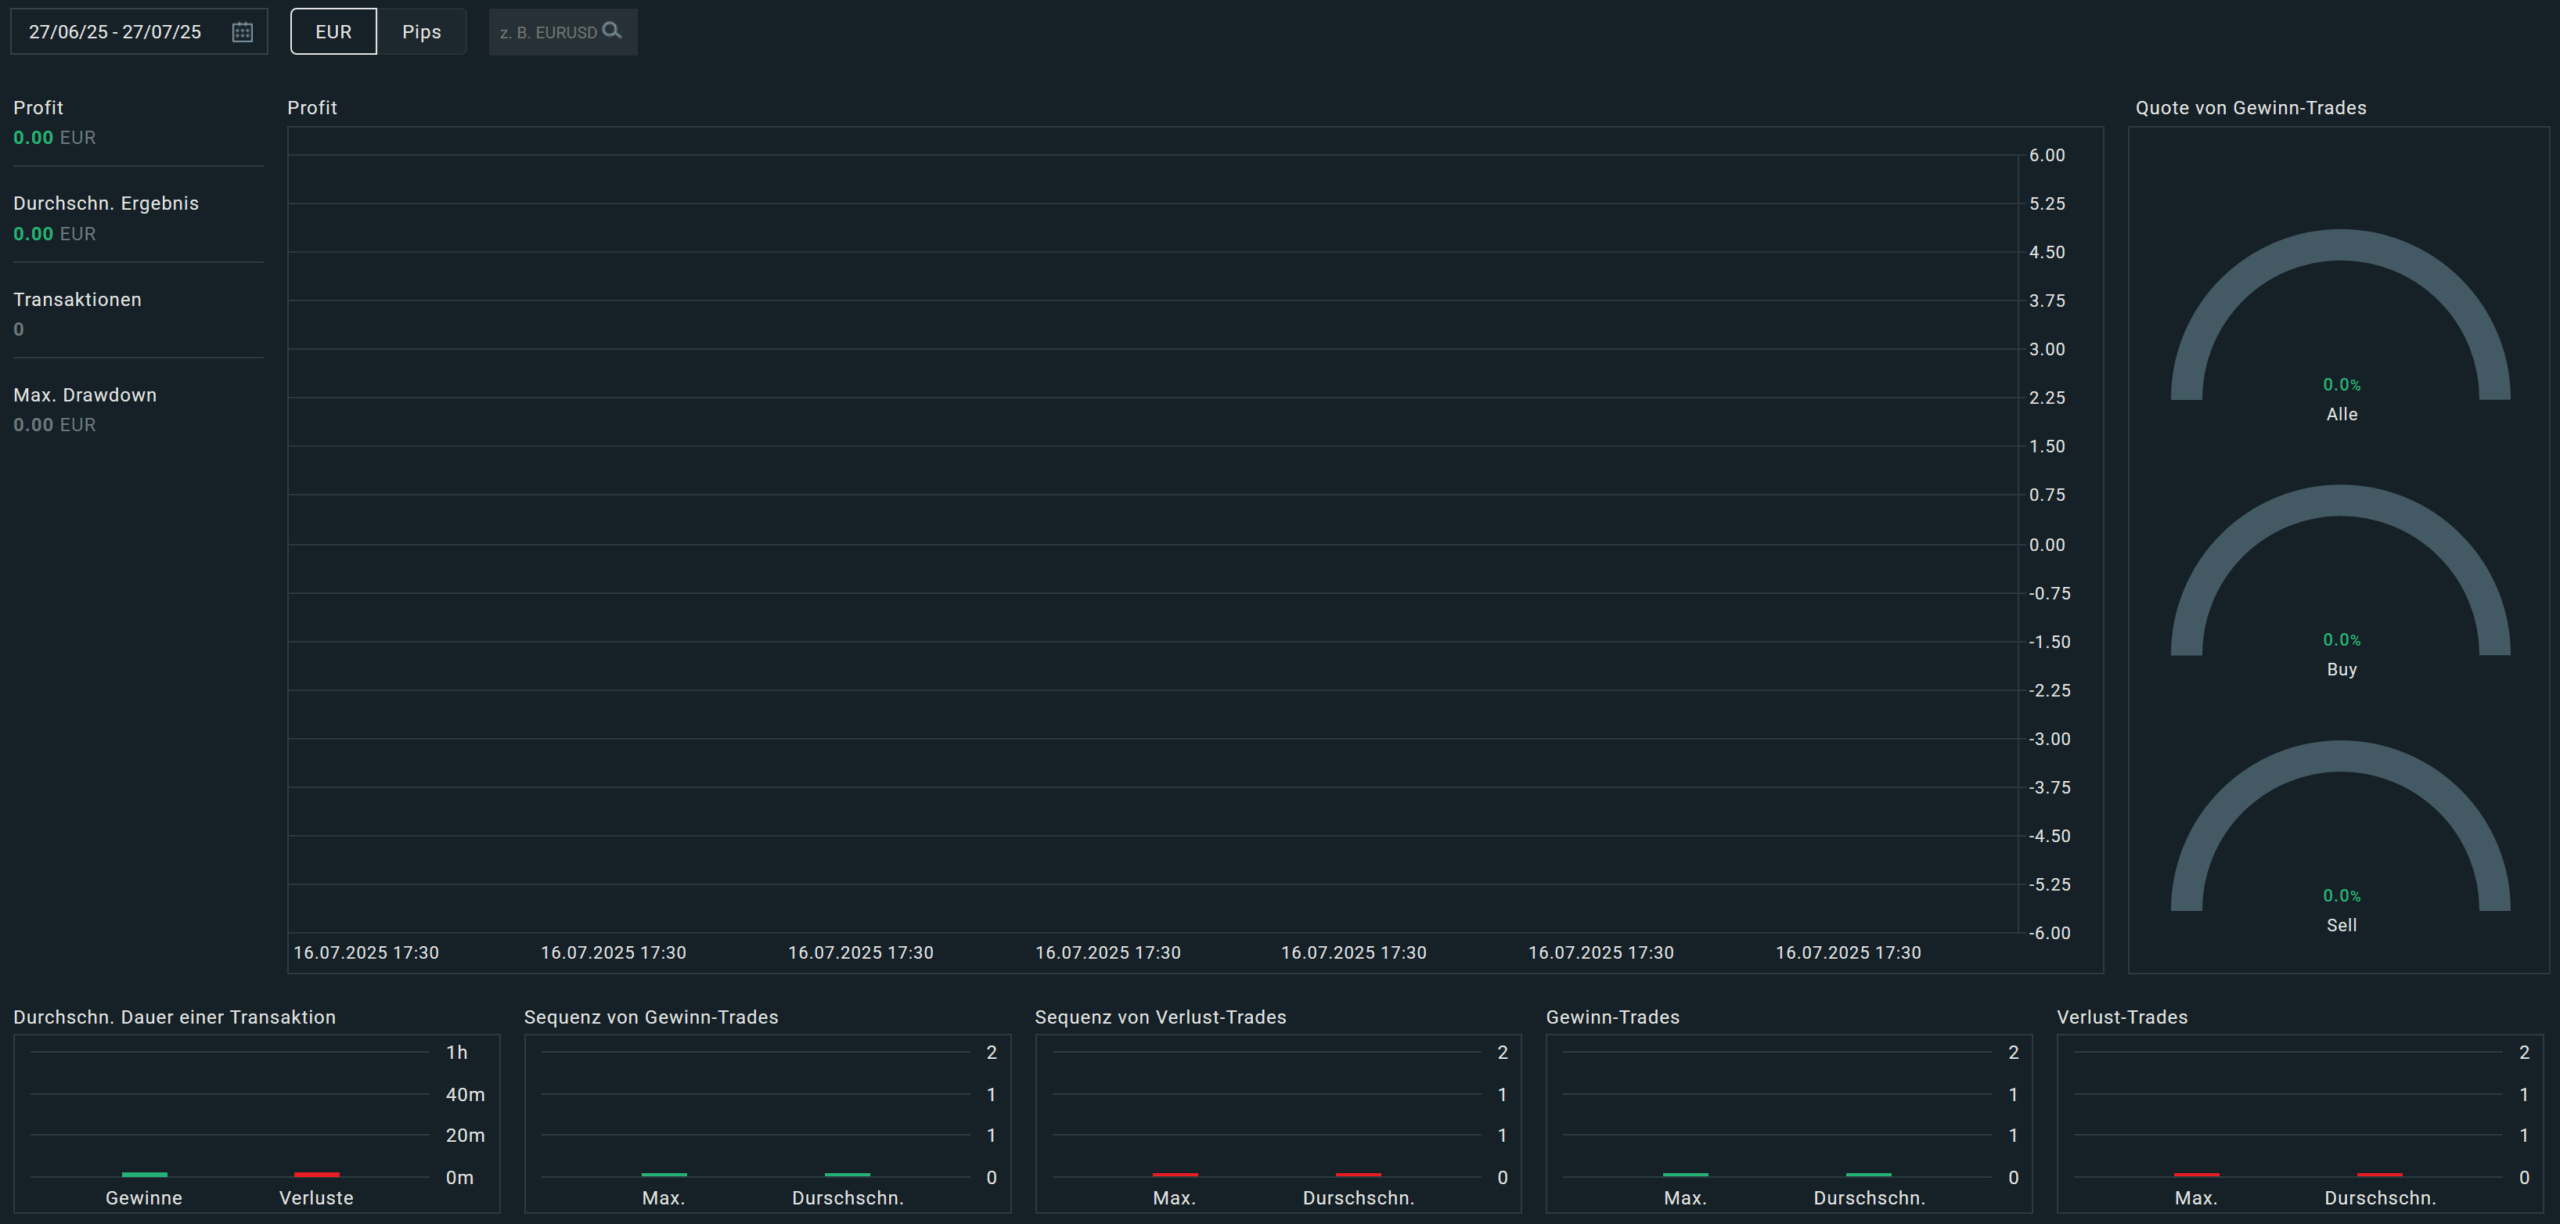
Task: Click the Gewinn-Trades chart heading
Action: [1612, 1017]
